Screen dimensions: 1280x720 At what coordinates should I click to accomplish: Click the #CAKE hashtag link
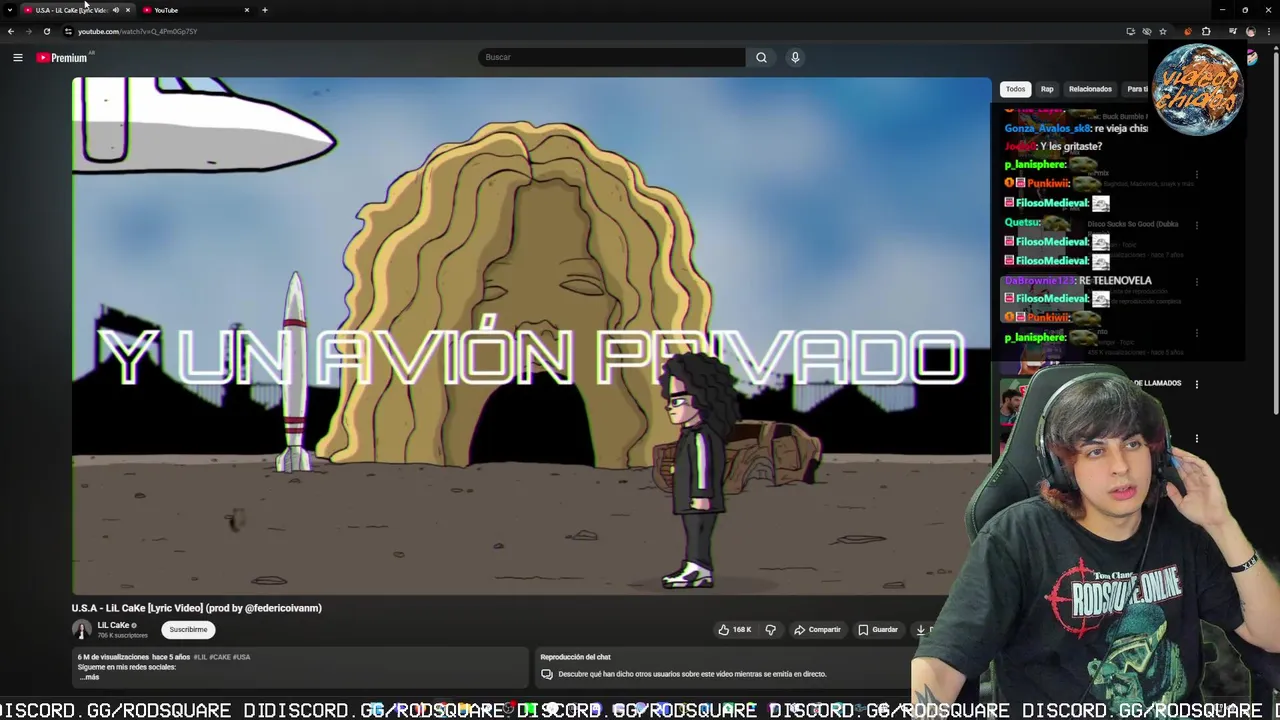220,657
